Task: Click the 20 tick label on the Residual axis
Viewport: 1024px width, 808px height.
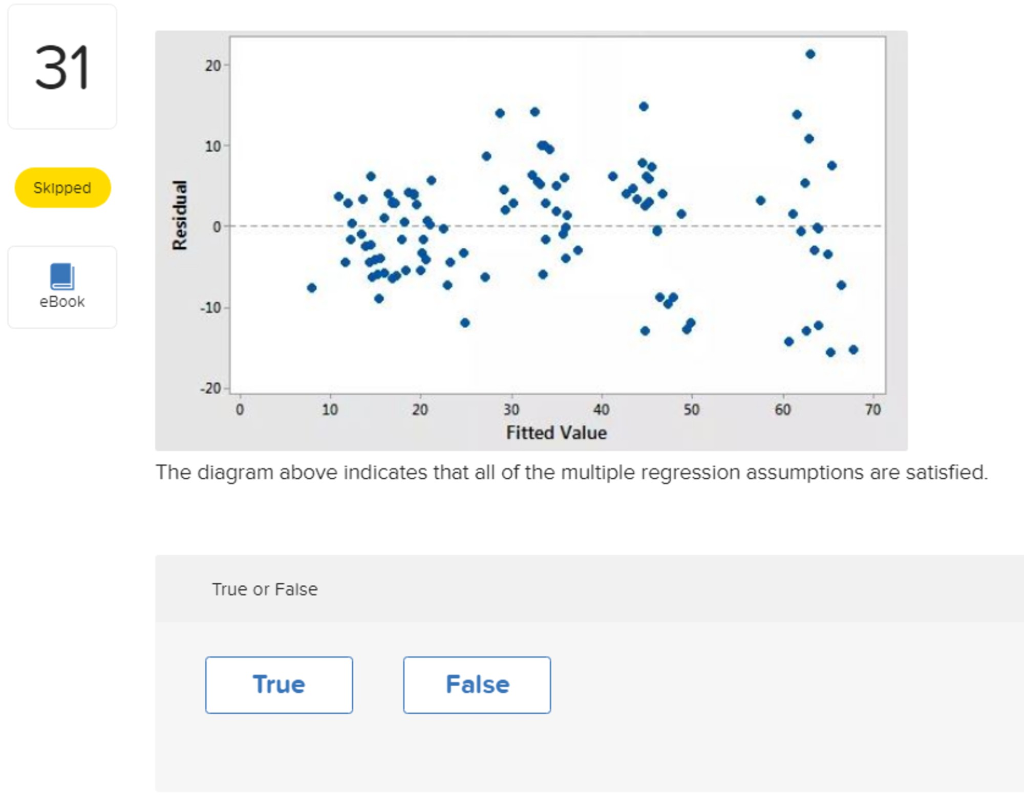Action: pyautogui.click(x=213, y=65)
